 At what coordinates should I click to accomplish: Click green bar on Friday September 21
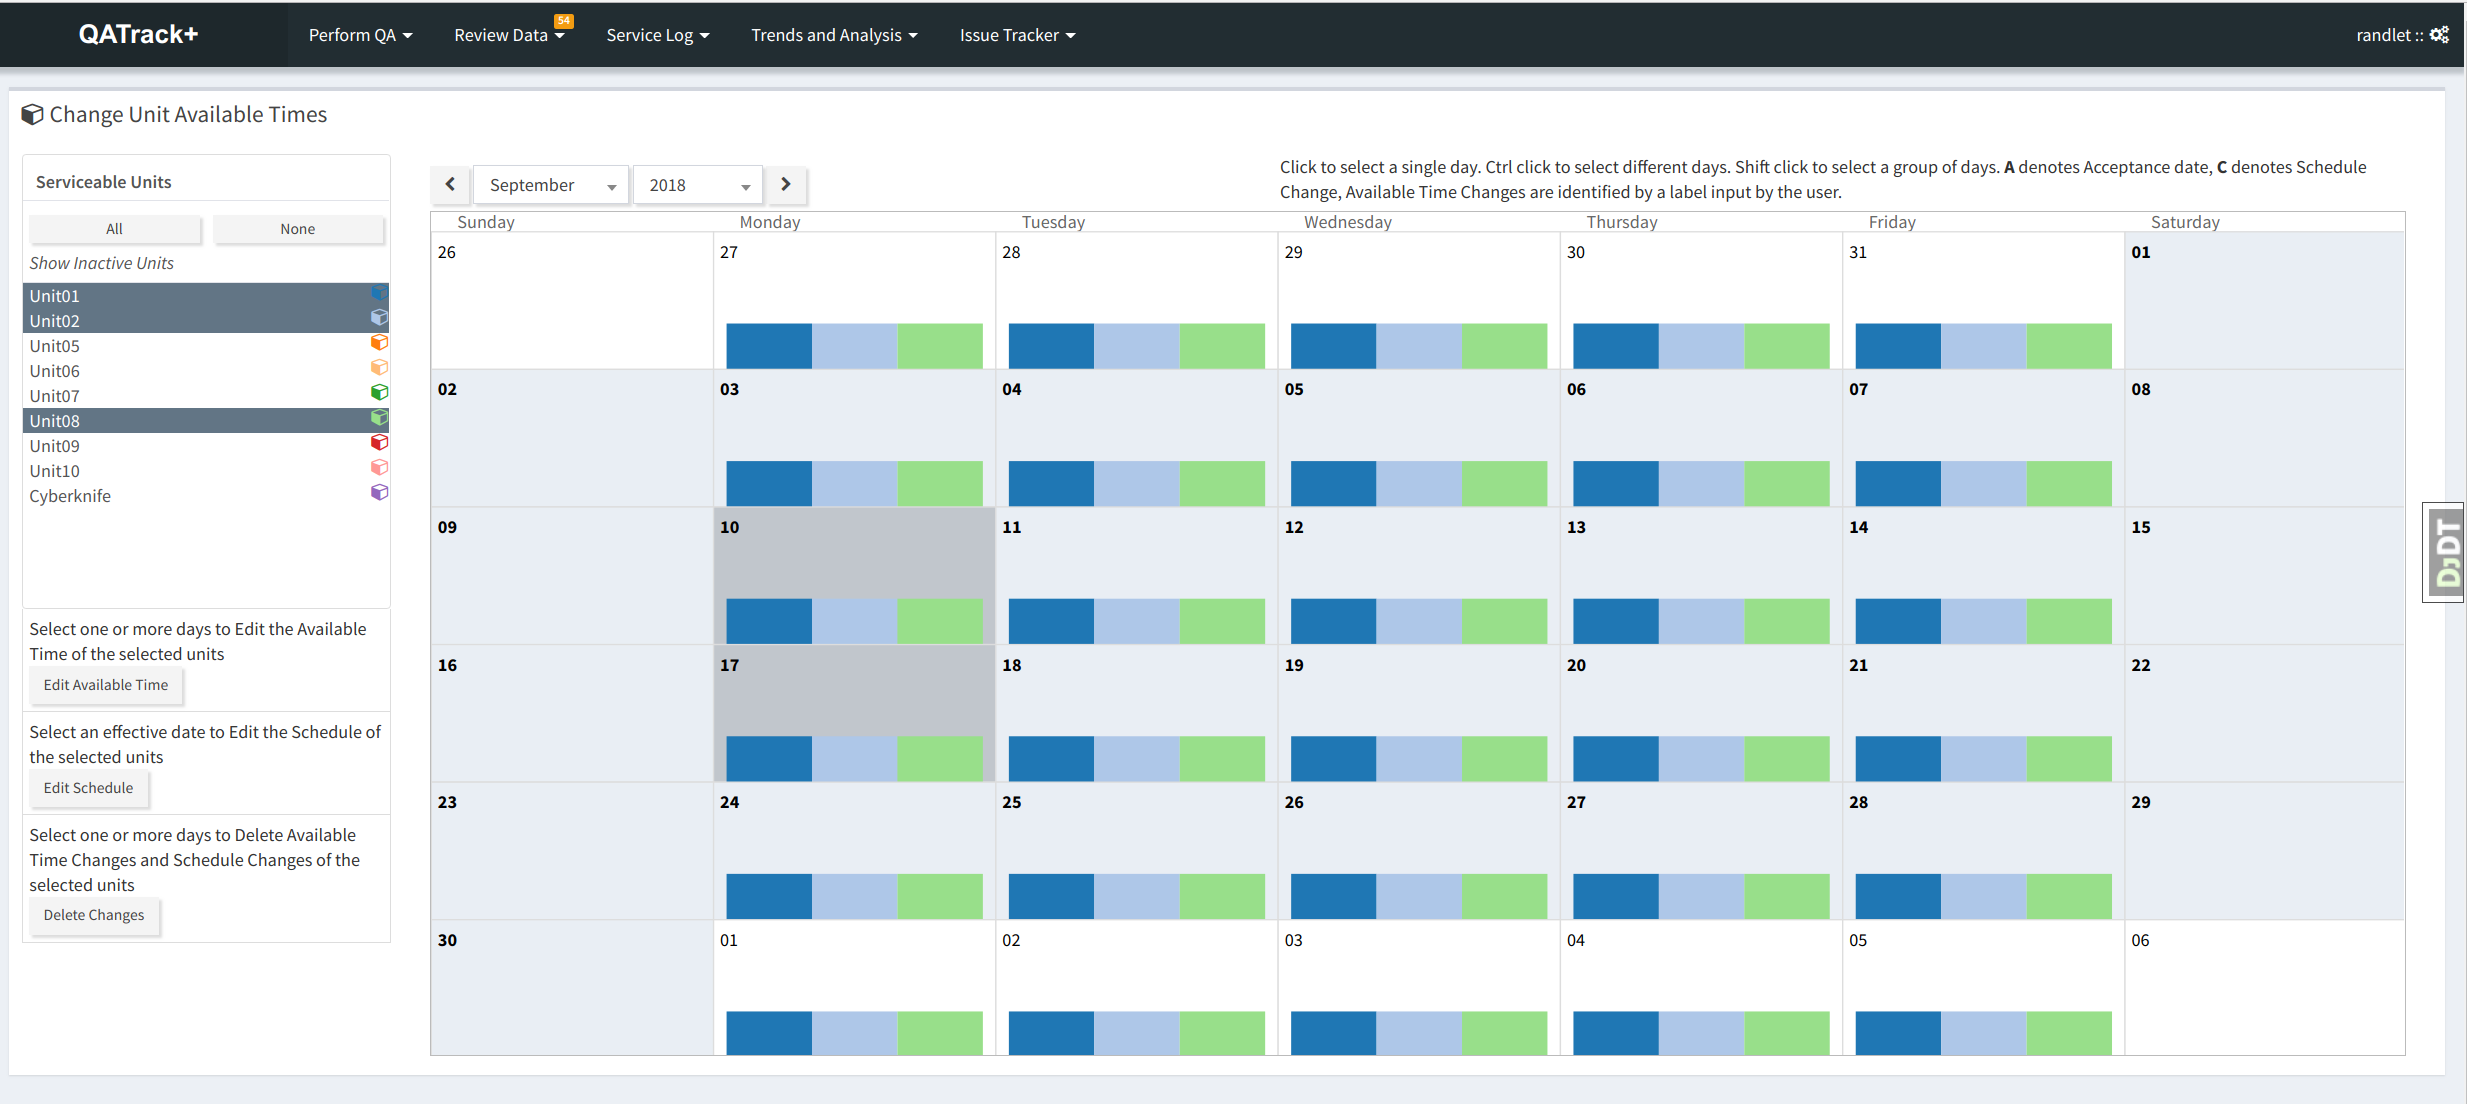2069,759
